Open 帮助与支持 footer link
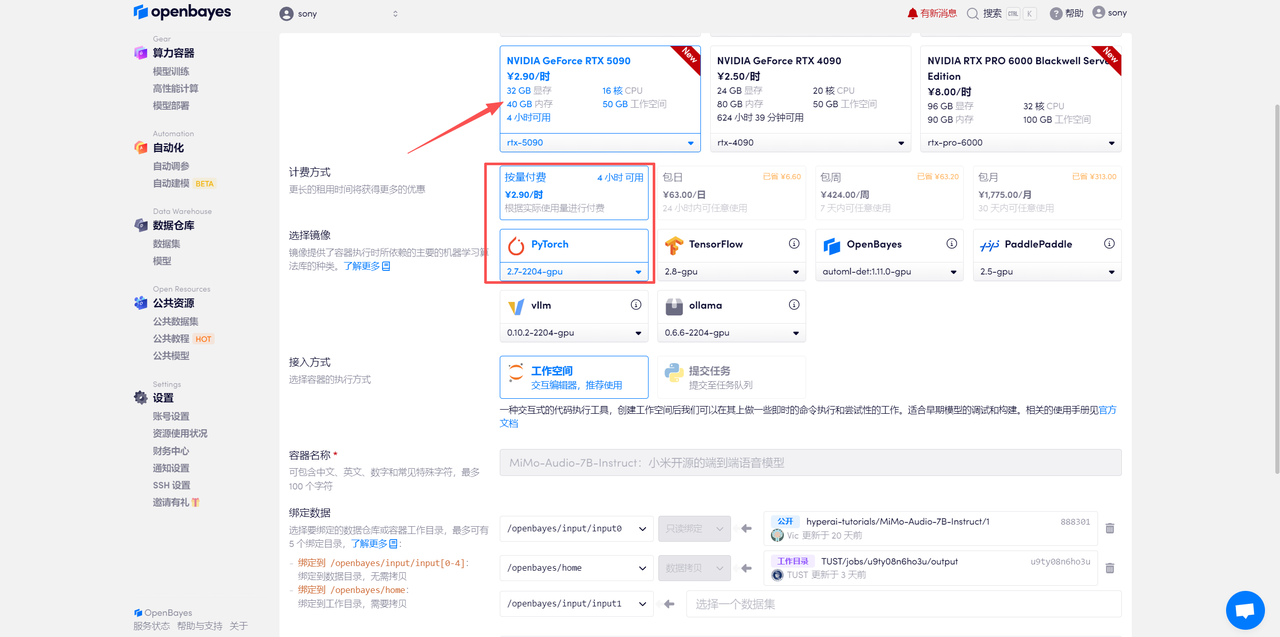Image resolution: width=1280 pixels, height=637 pixels. pyautogui.click(x=200, y=626)
